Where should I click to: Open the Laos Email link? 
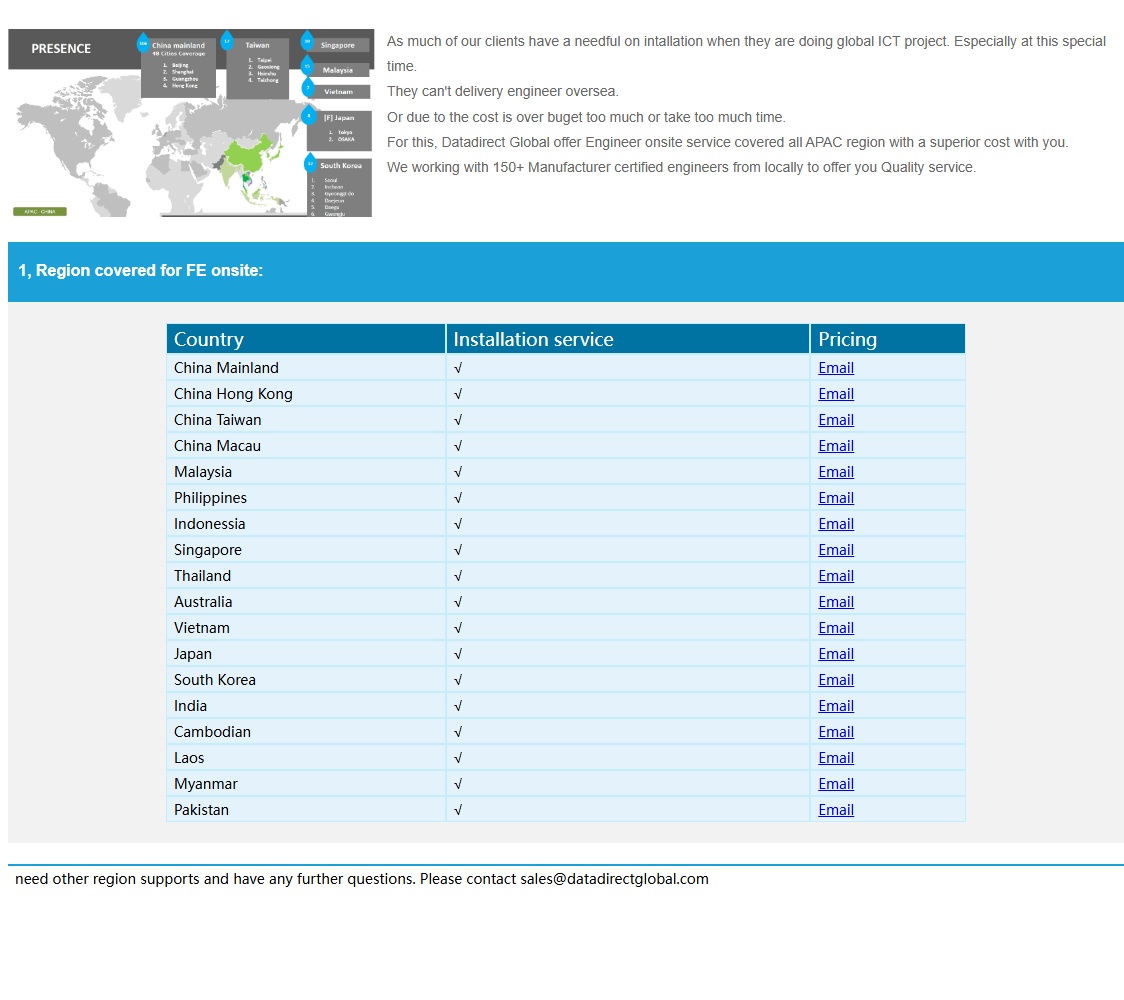click(x=836, y=758)
